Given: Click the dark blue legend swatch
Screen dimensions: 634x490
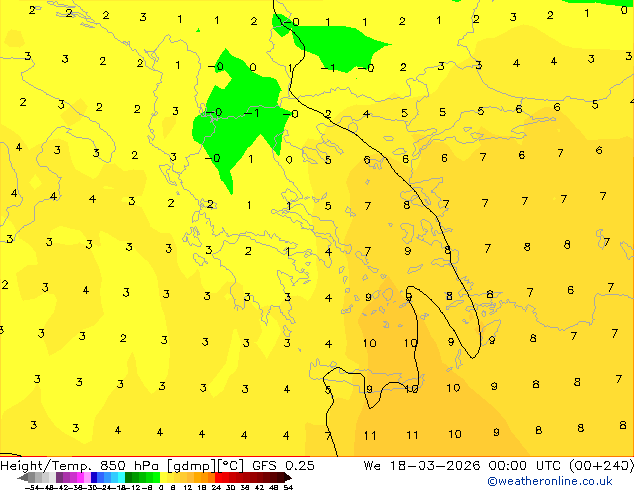Looking at the screenshot, I should (x=94, y=477).
